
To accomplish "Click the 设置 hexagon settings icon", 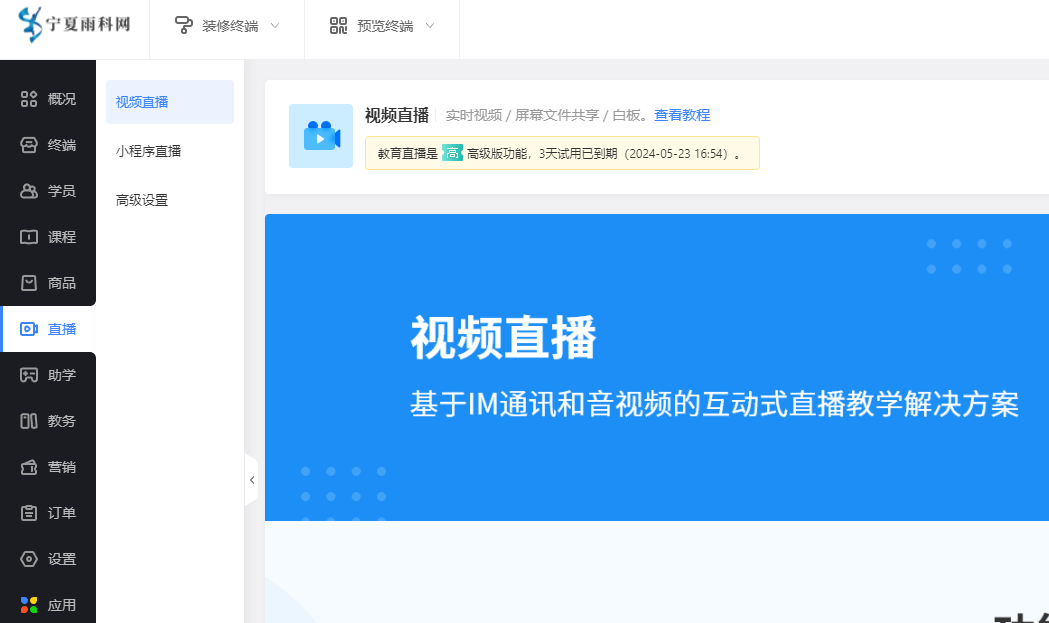I will [29, 559].
